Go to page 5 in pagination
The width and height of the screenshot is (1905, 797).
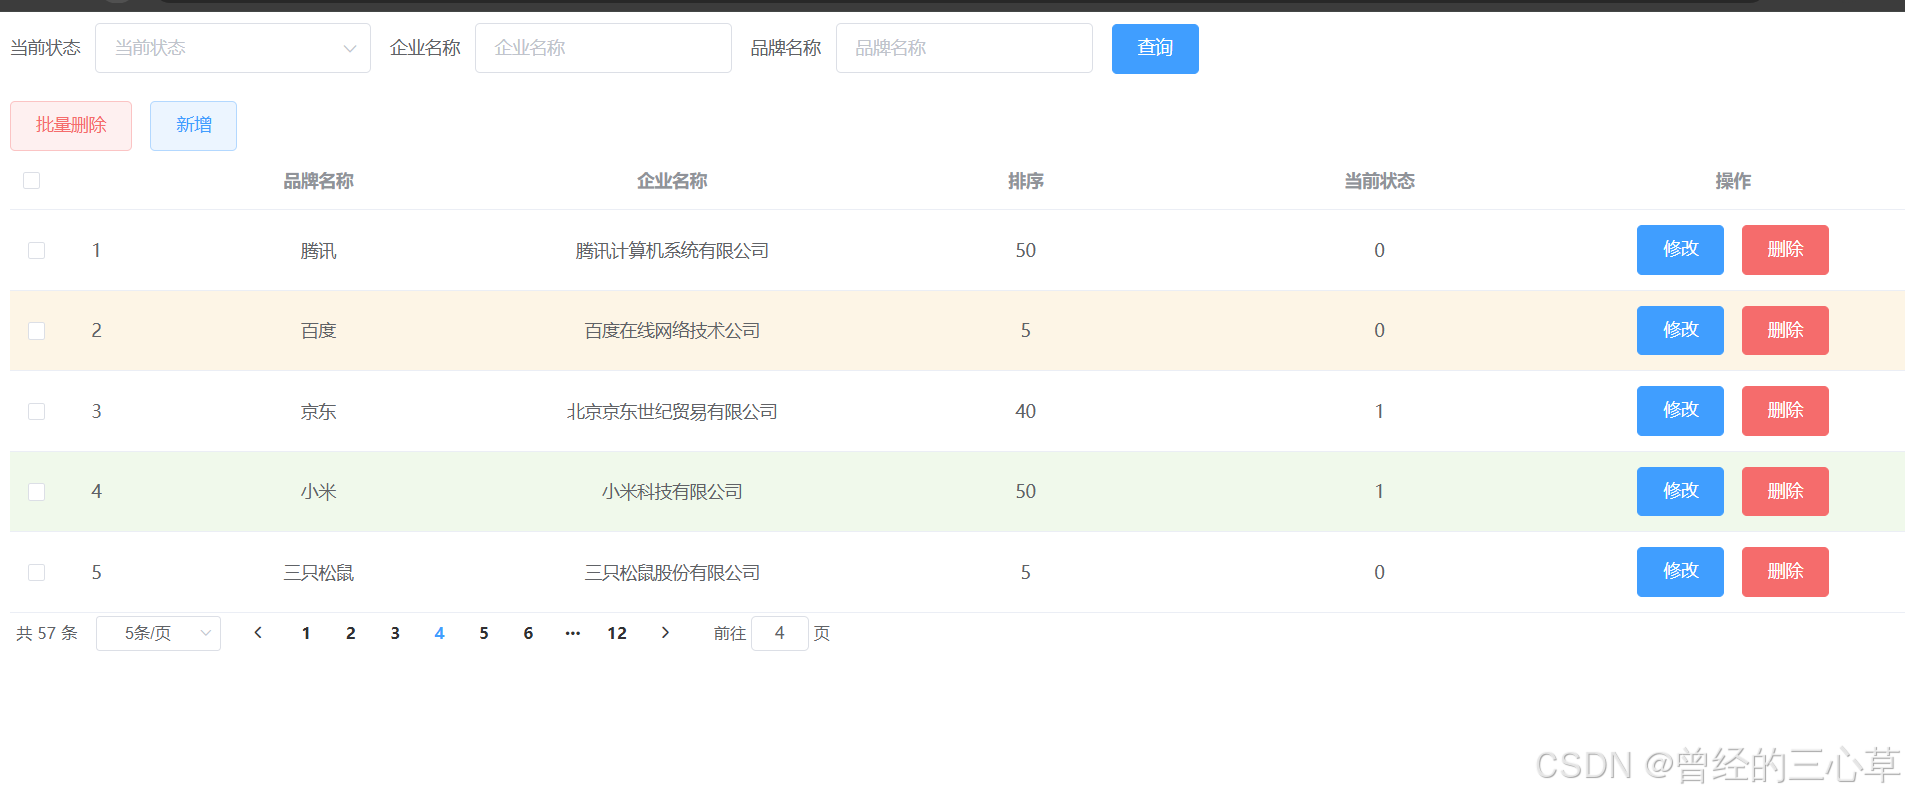(x=484, y=633)
